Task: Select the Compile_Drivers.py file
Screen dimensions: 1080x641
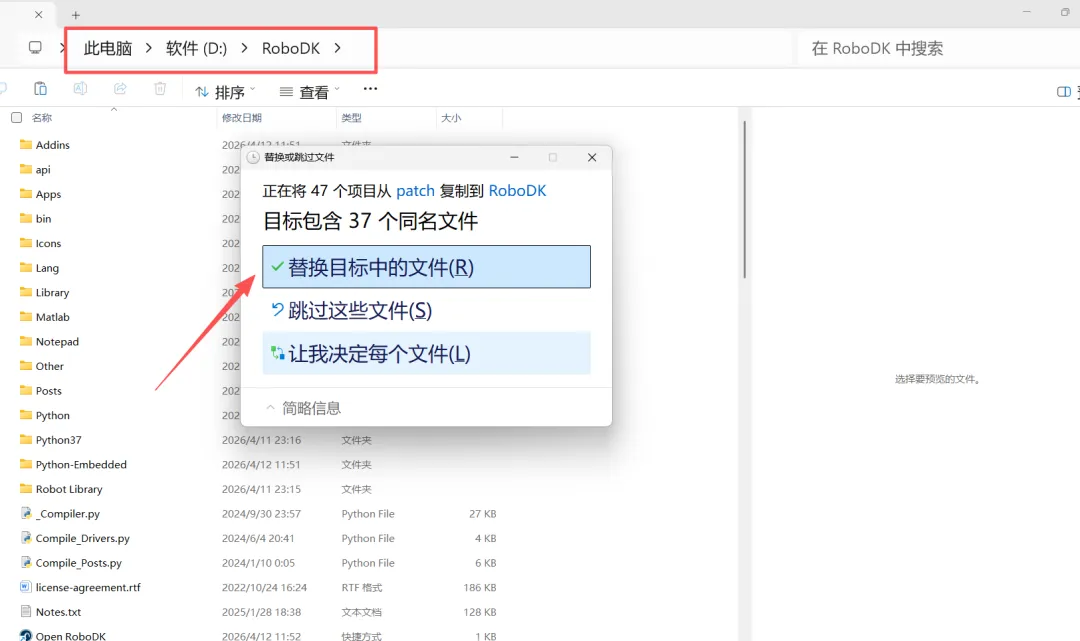Action: click(82, 538)
